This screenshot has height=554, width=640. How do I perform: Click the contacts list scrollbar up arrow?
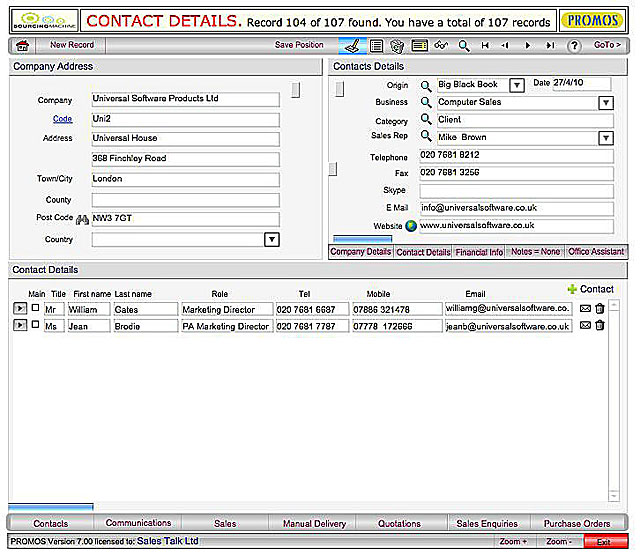(x=613, y=305)
